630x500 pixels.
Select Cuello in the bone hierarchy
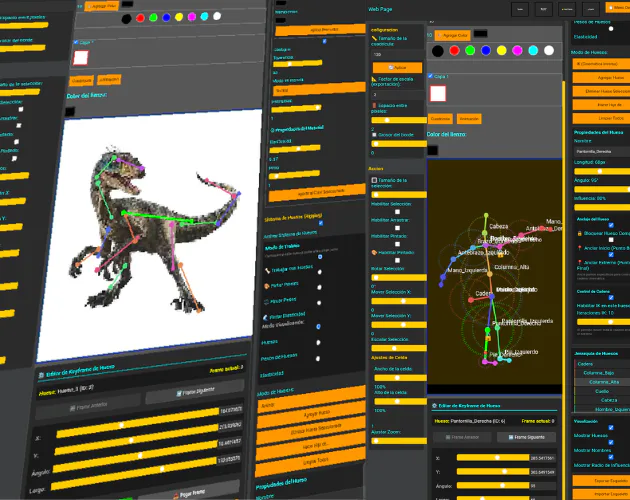pos(602,391)
